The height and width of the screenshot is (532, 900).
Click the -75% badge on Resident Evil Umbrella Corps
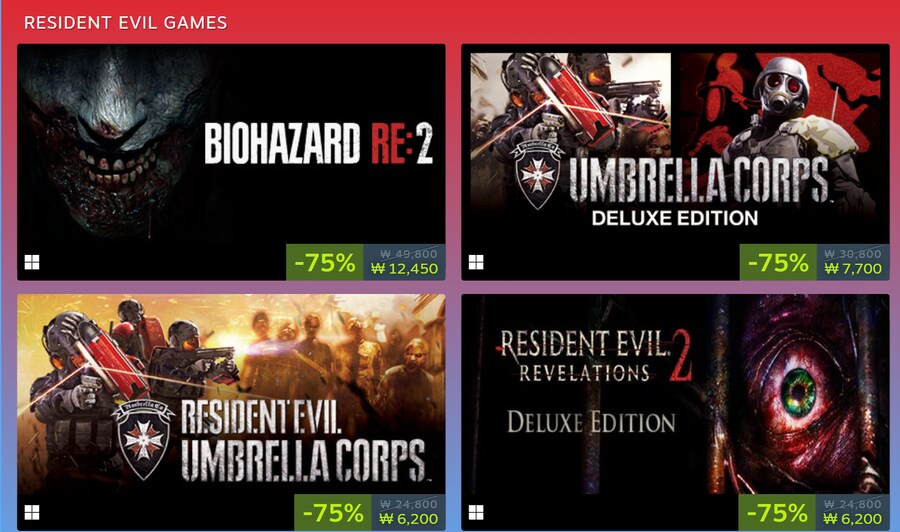[x=333, y=512]
